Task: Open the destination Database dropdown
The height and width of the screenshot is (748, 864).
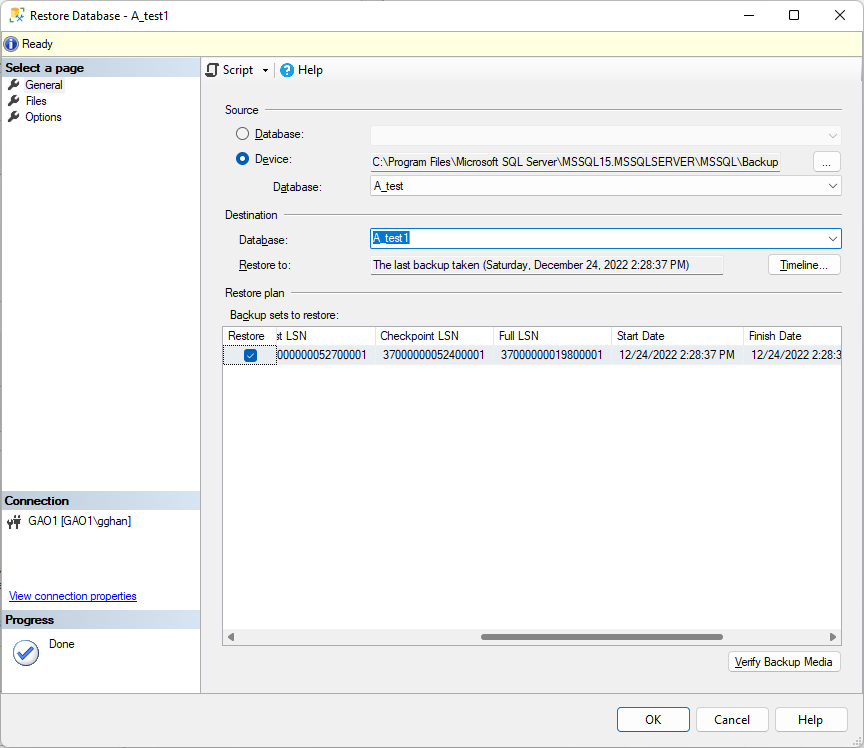Action: 831,239
